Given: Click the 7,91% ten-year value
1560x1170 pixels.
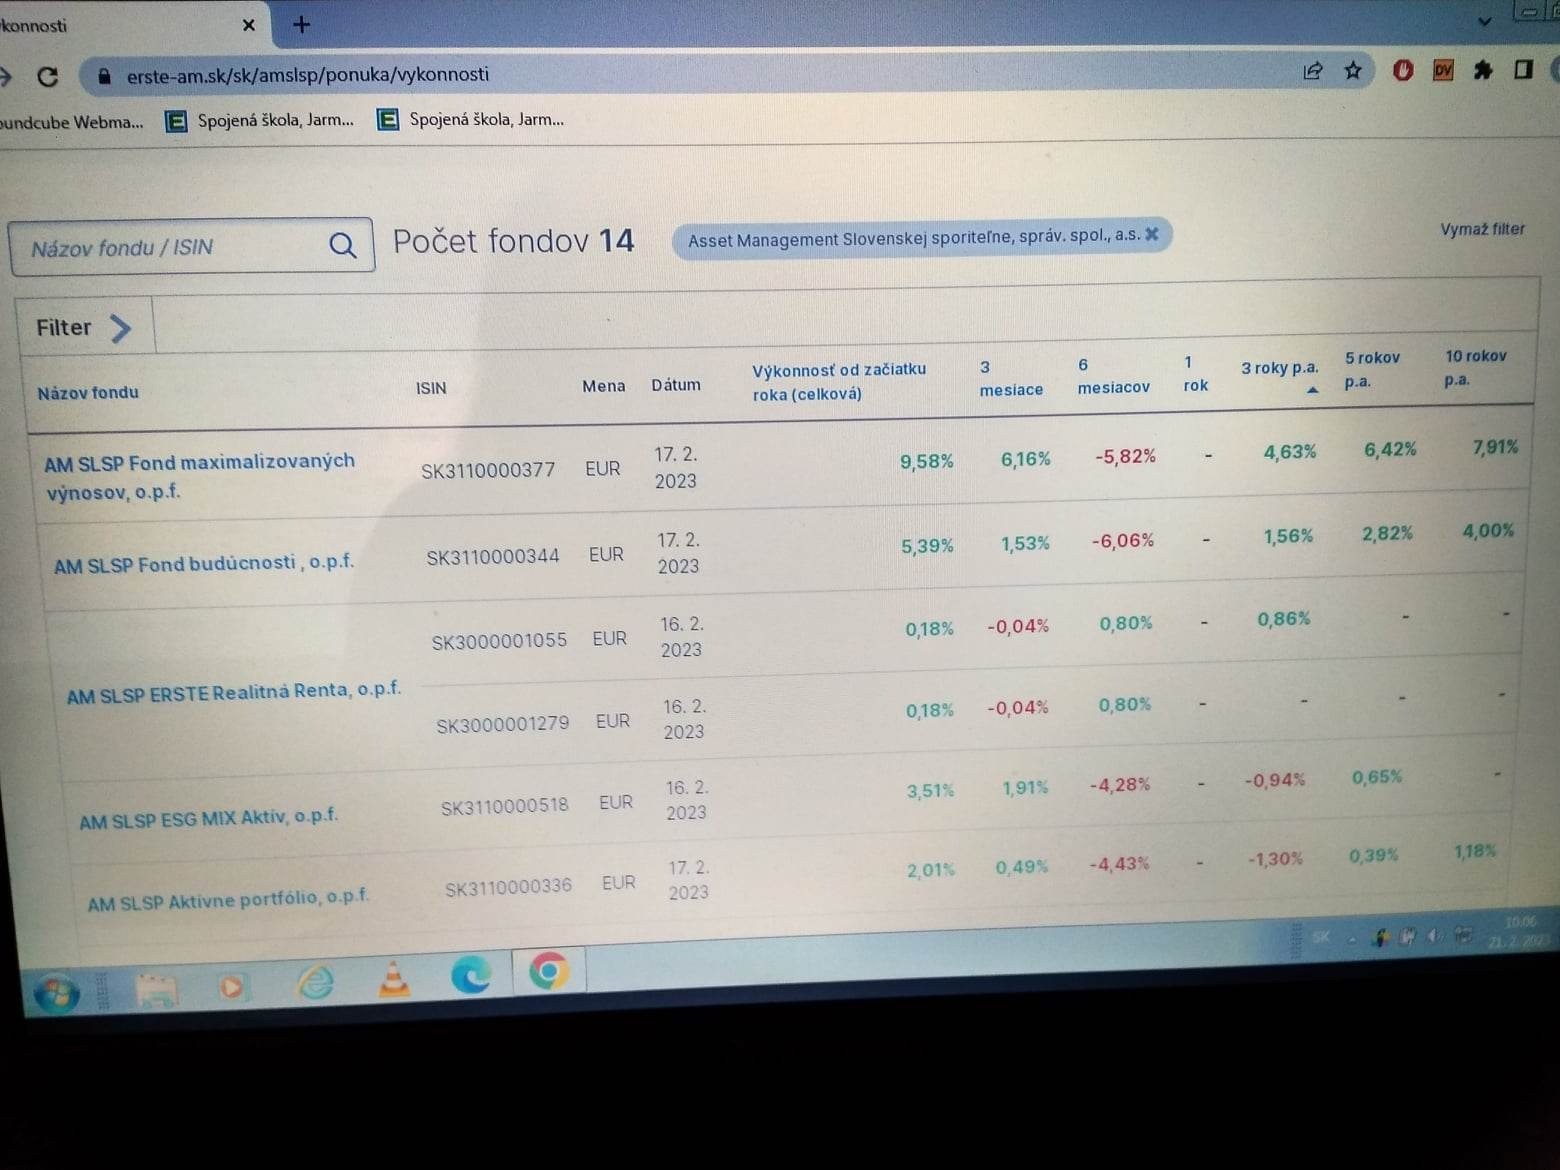Looking at the screenshot, I should (x=1495, y=447).
